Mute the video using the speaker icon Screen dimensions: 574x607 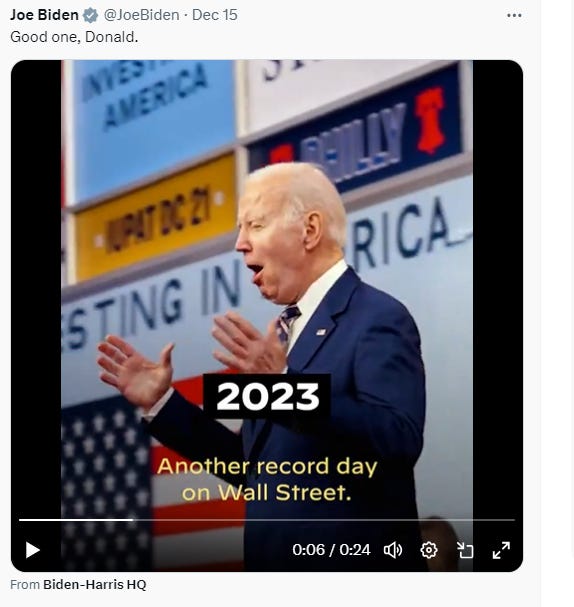coord(393,550)
